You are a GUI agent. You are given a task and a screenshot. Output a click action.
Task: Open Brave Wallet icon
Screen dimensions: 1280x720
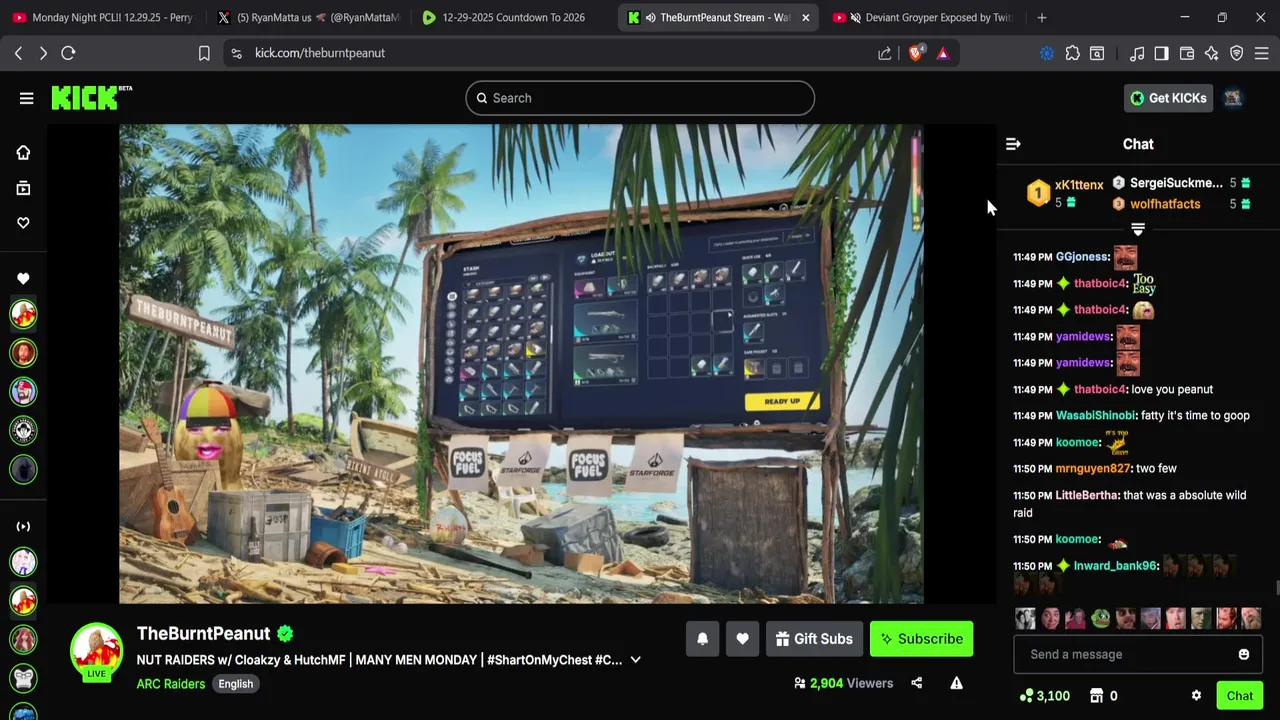pos(1187,53)
